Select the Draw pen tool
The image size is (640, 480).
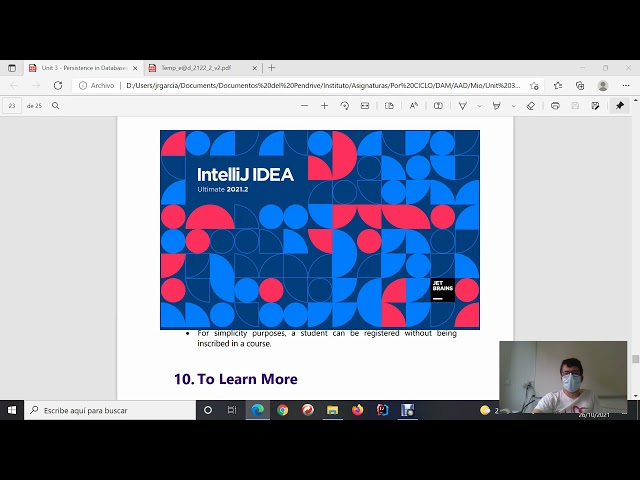[462, 106]
